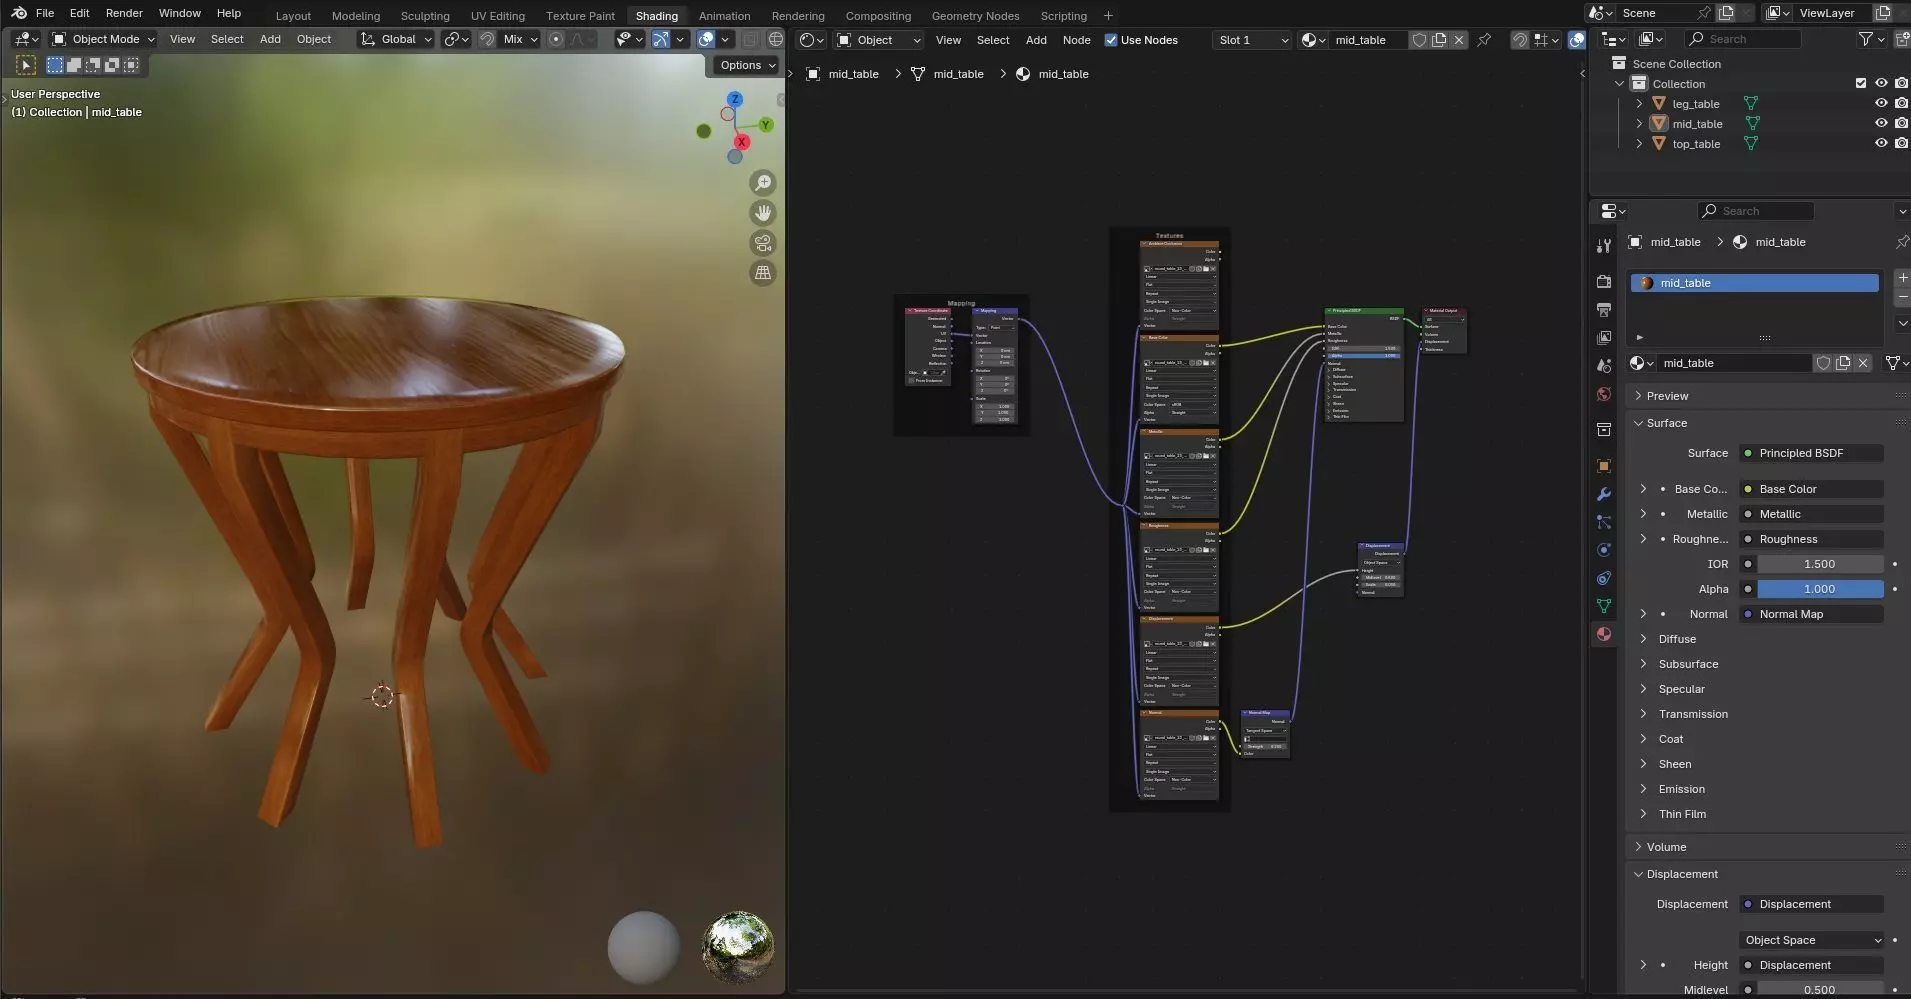Expand the Subsurface panel
Image resolution: width=1911 pixels, height=999 pixels.
[x=1688, y=664]
